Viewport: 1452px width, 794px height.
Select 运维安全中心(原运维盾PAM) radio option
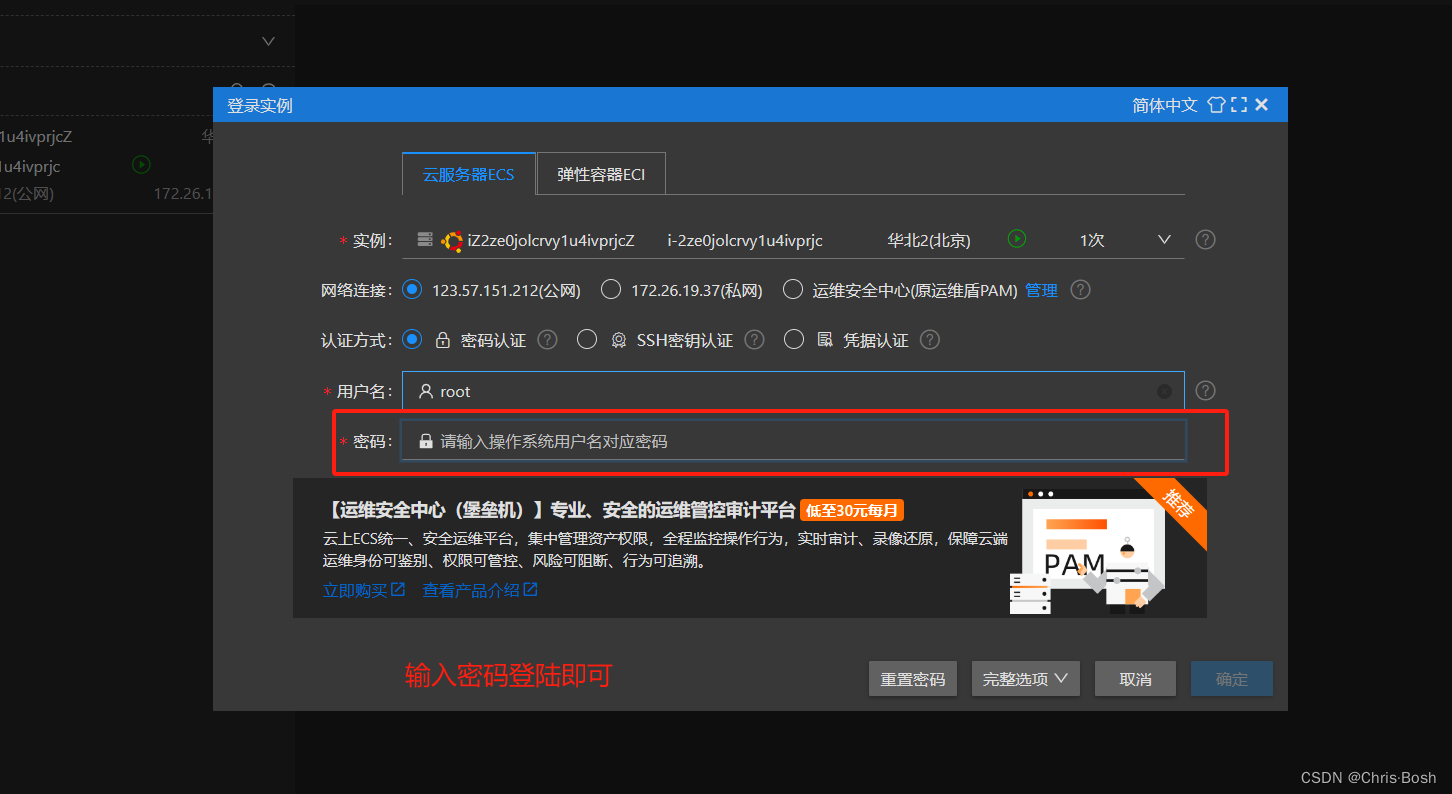point(793,290)
